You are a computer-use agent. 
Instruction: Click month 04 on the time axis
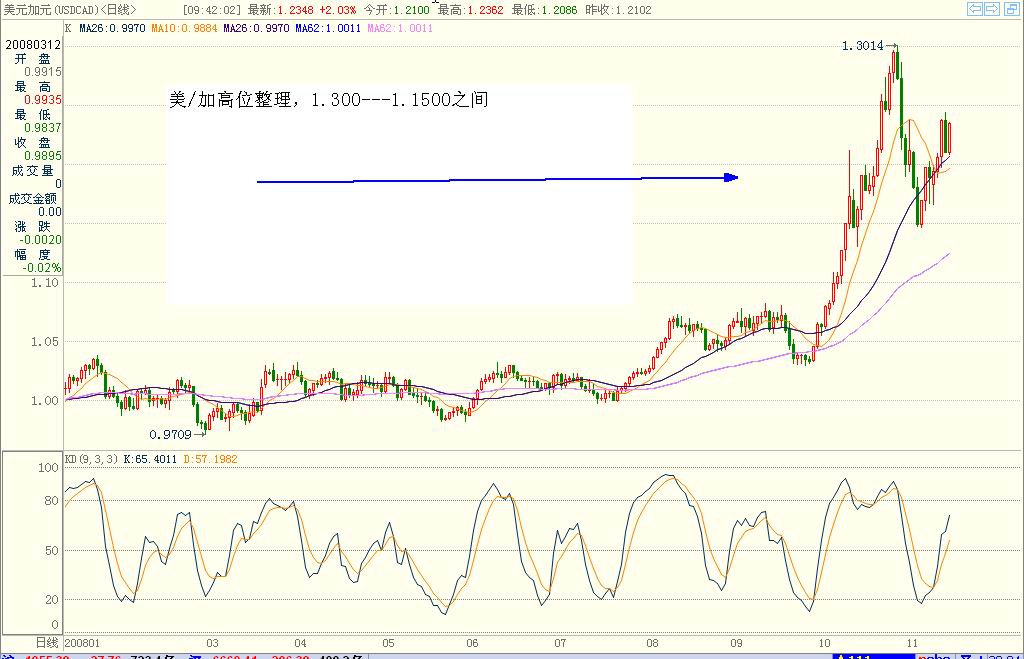pyautogui.click(x=300, y=643)
